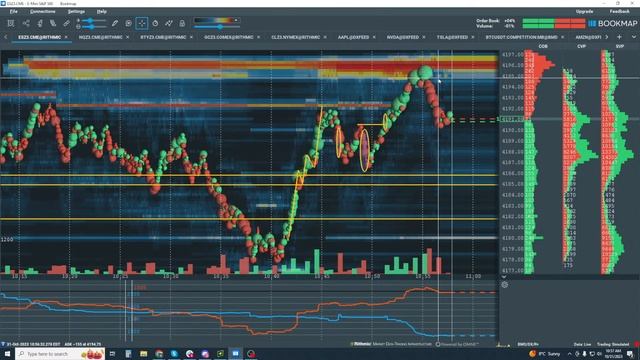Click the SVP column header
The image size is (640, 360).
coord(620,47)
